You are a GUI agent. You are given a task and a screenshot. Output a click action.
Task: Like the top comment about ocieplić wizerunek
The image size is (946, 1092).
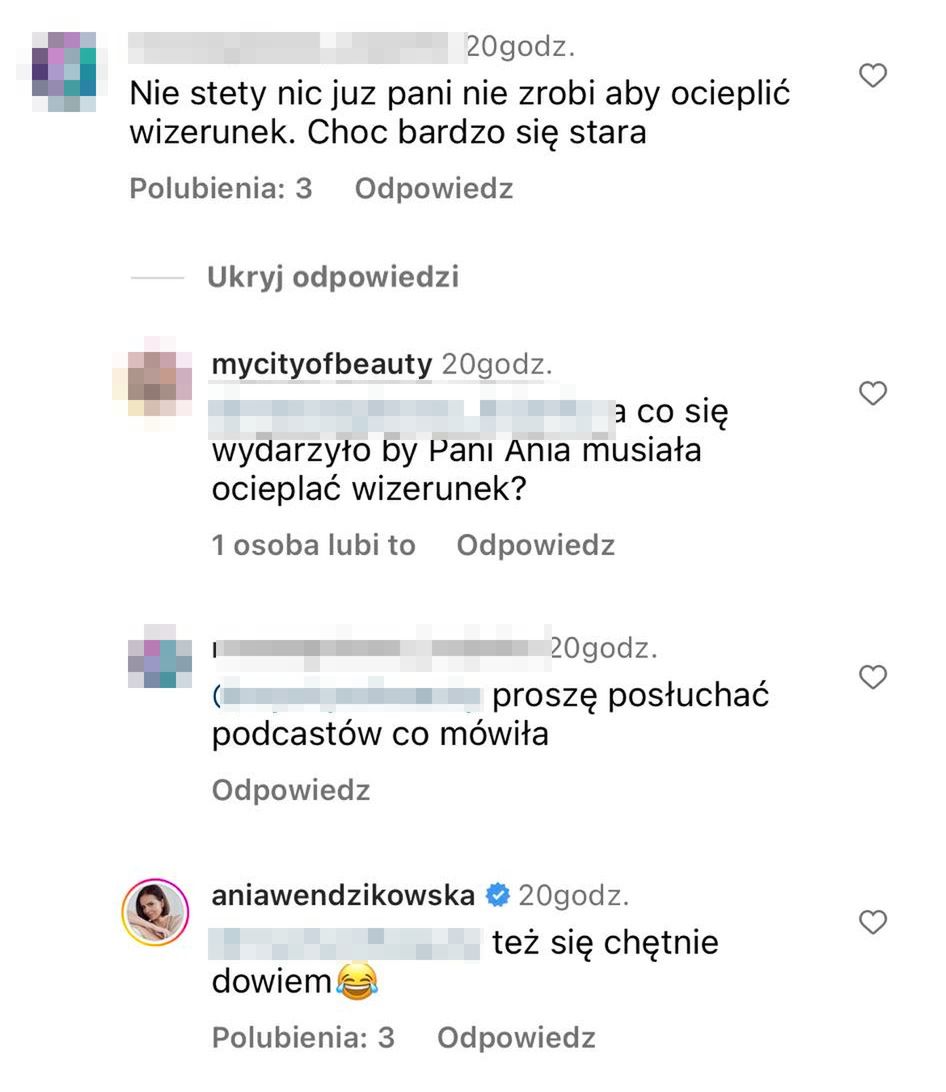[874, 75]
